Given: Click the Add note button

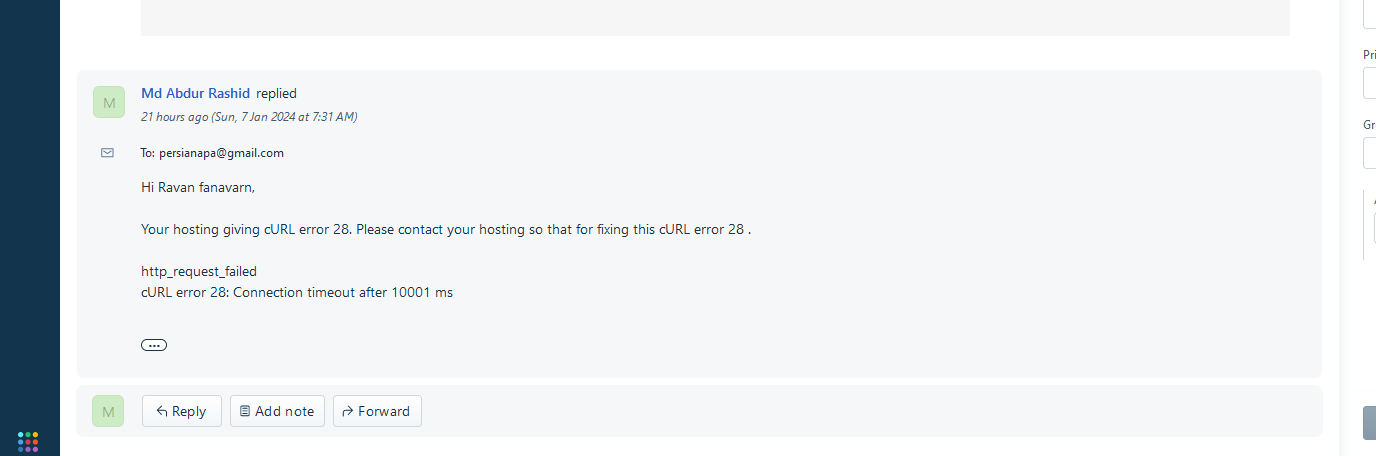Looking at the screenshot, I should tap(277, 411).
